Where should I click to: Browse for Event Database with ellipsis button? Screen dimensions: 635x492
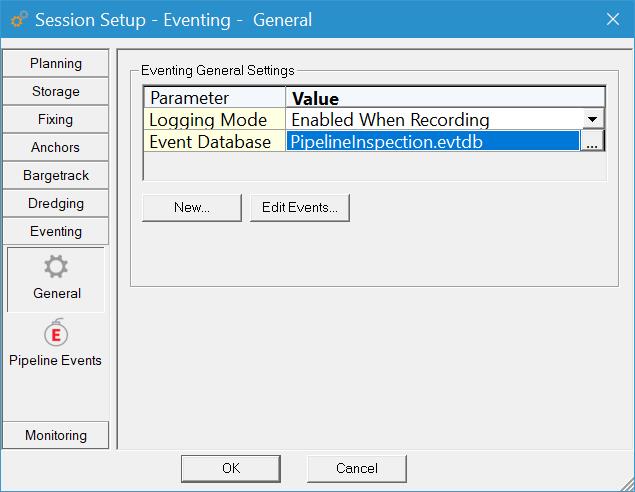(592, 142)
